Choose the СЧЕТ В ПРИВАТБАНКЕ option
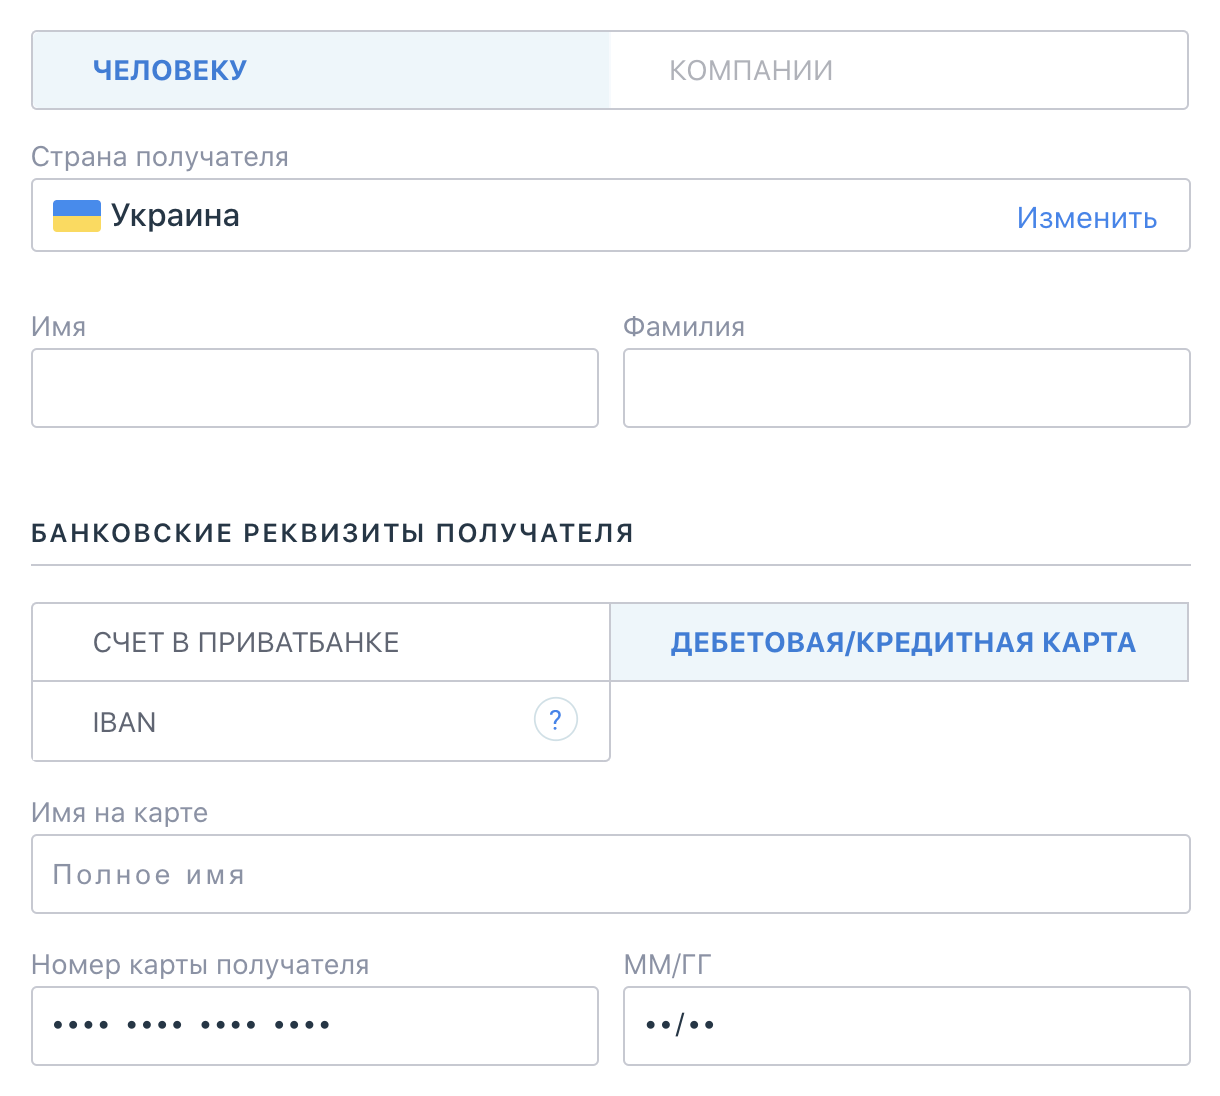Image resolution: width=1220 pixels, height=1096 pixels. (x=321, y=642)
